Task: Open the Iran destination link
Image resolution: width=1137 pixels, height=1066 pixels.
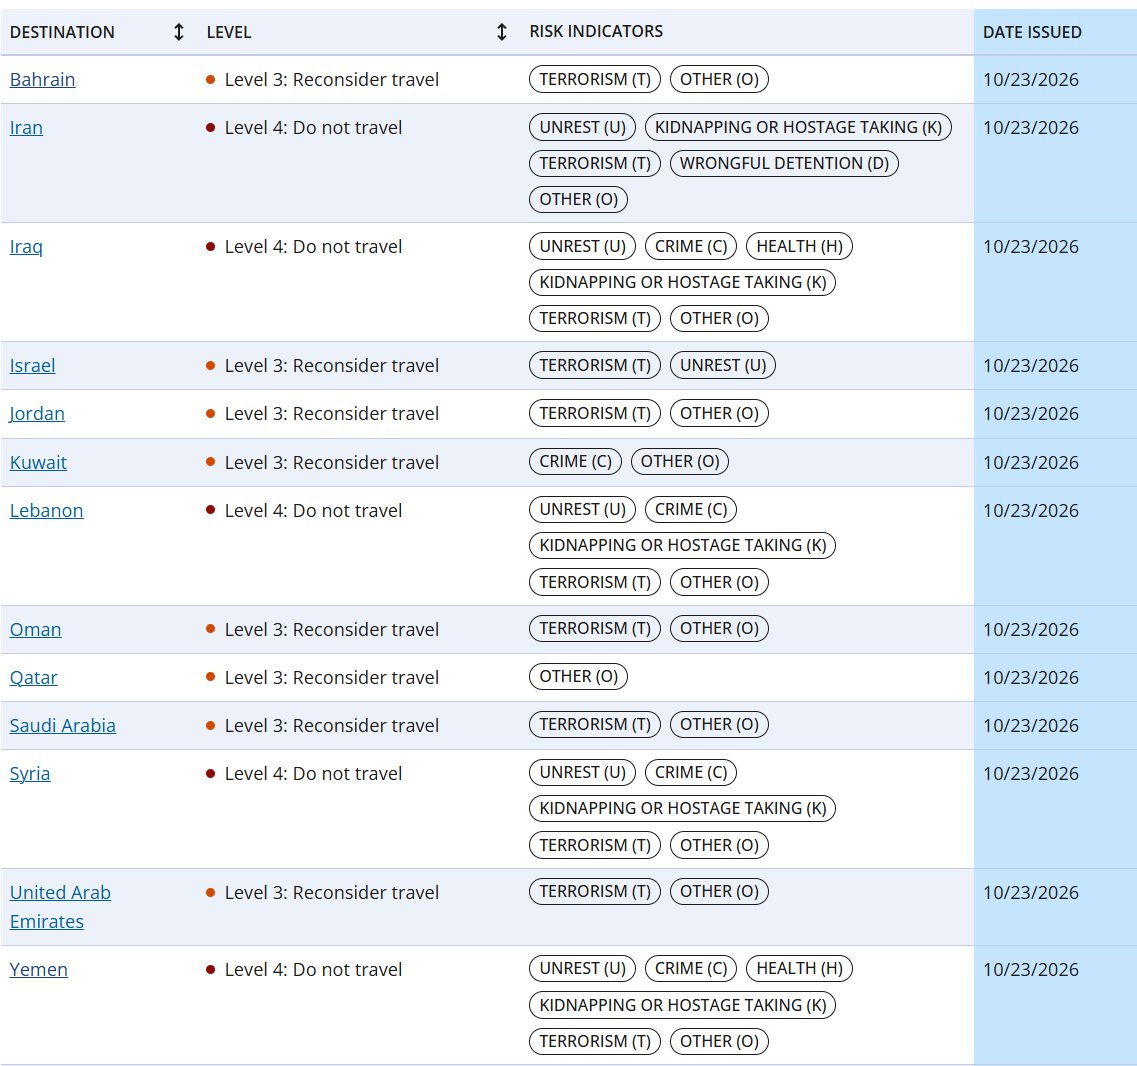Action: coord(26,128)
